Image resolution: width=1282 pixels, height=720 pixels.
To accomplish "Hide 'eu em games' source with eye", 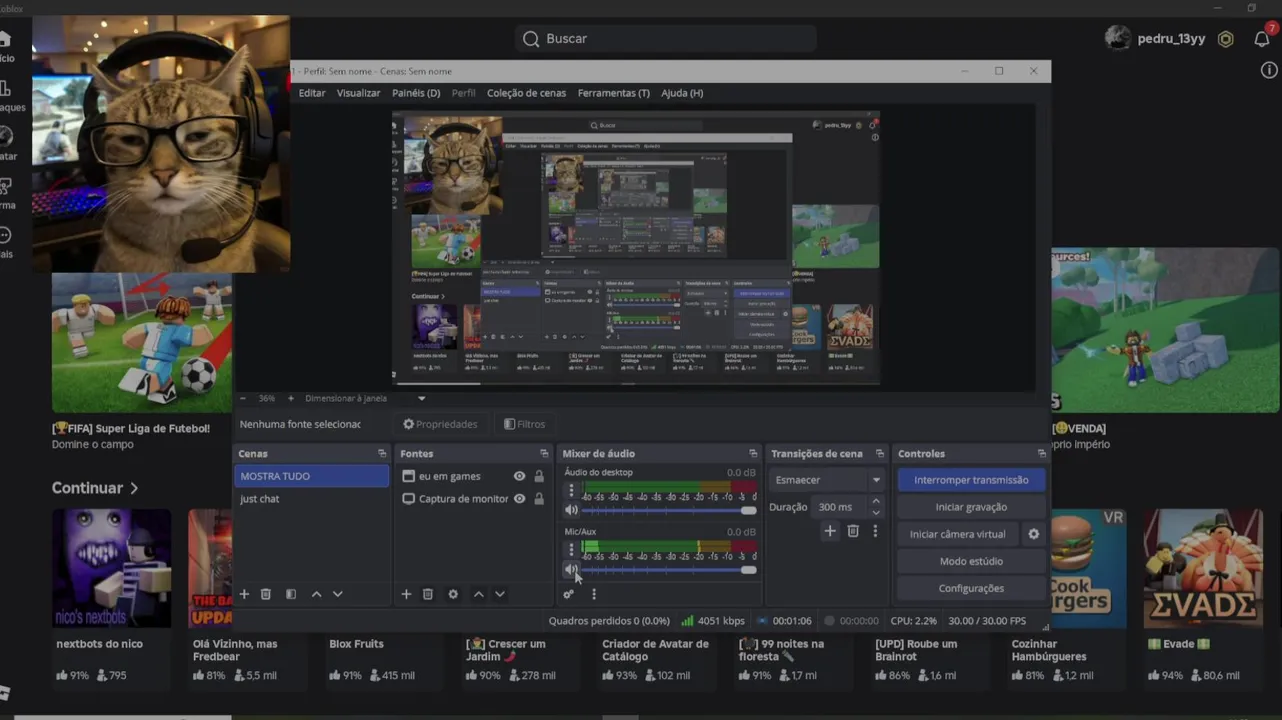I will pos(519,476).
